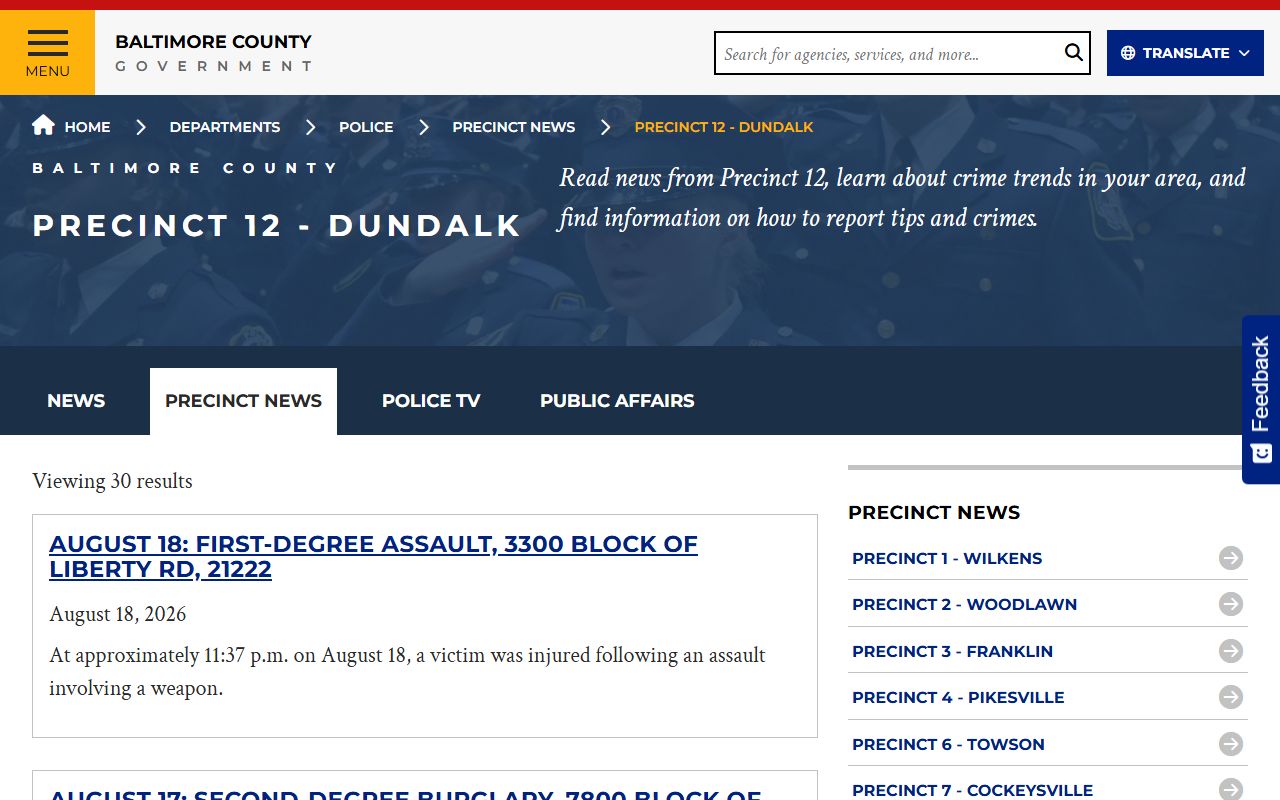
Task: Open the Feedback side tab
Action: coord(1261,400)
